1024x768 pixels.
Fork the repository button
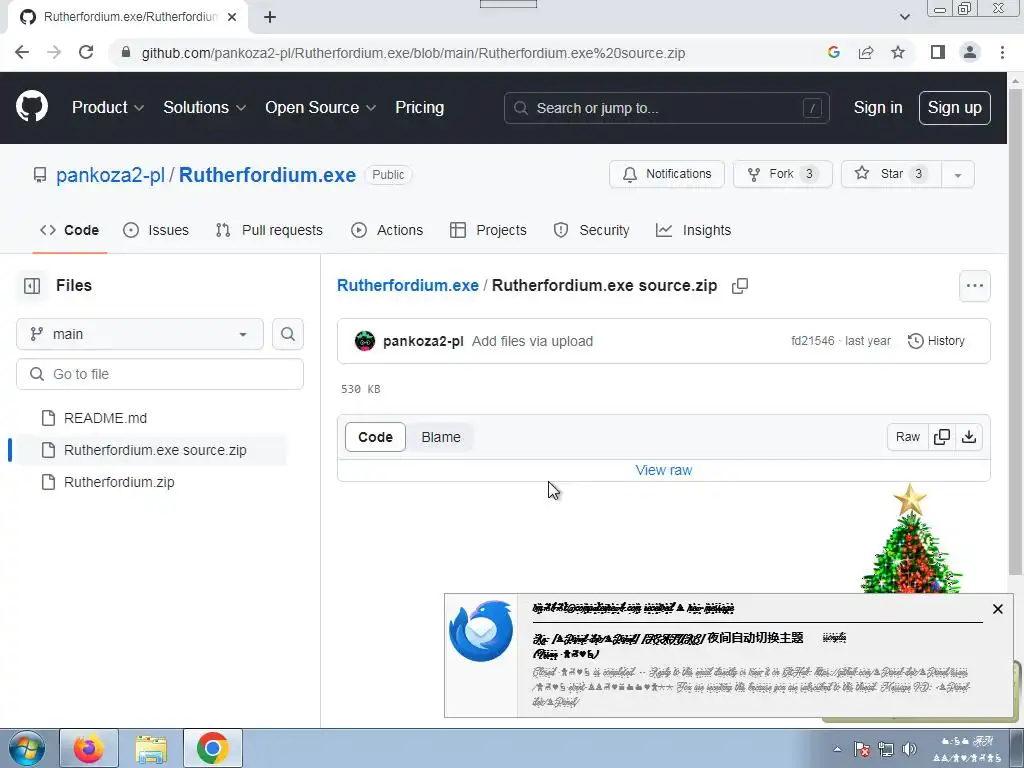(x=782, y=174)
